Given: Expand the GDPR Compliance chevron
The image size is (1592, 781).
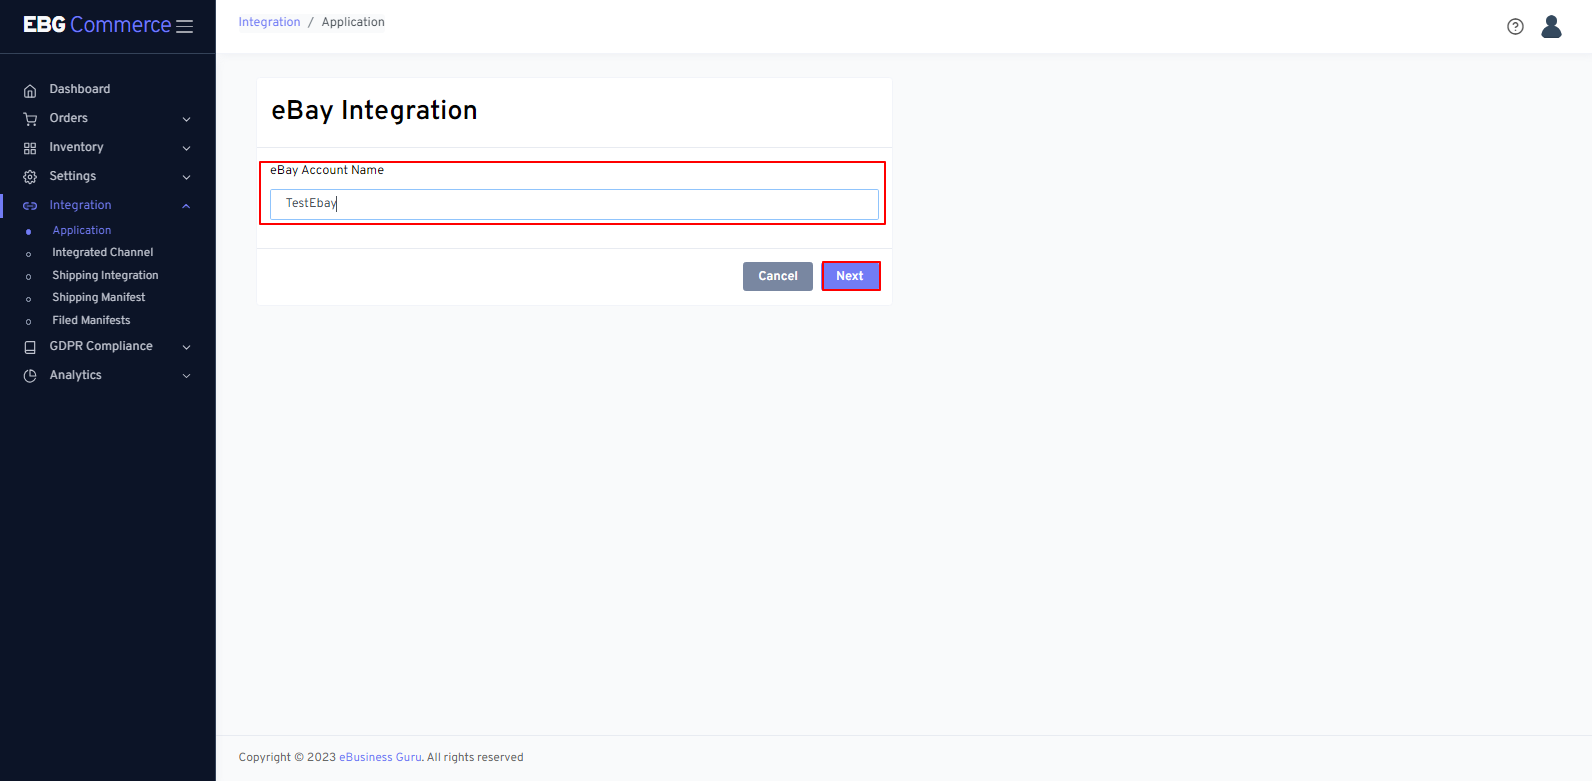Looking at the screenshot, I should (186, 347).
